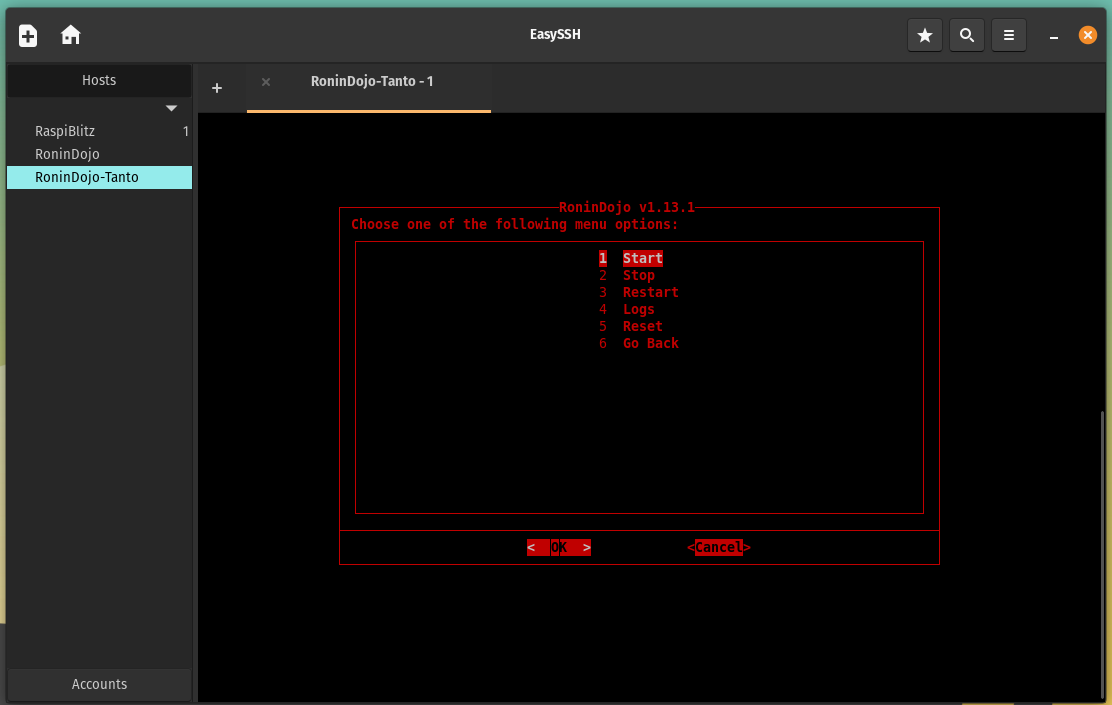Viewport: 1112px width, 705px height.
Task: Select the RoninDojo host
Action: point(99,154)
